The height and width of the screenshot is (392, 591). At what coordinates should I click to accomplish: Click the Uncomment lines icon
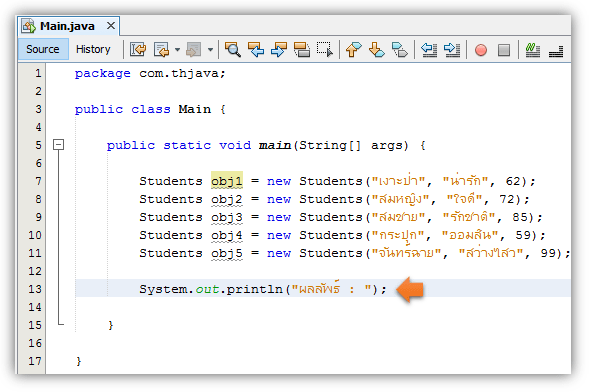click(x=556, y=51)
